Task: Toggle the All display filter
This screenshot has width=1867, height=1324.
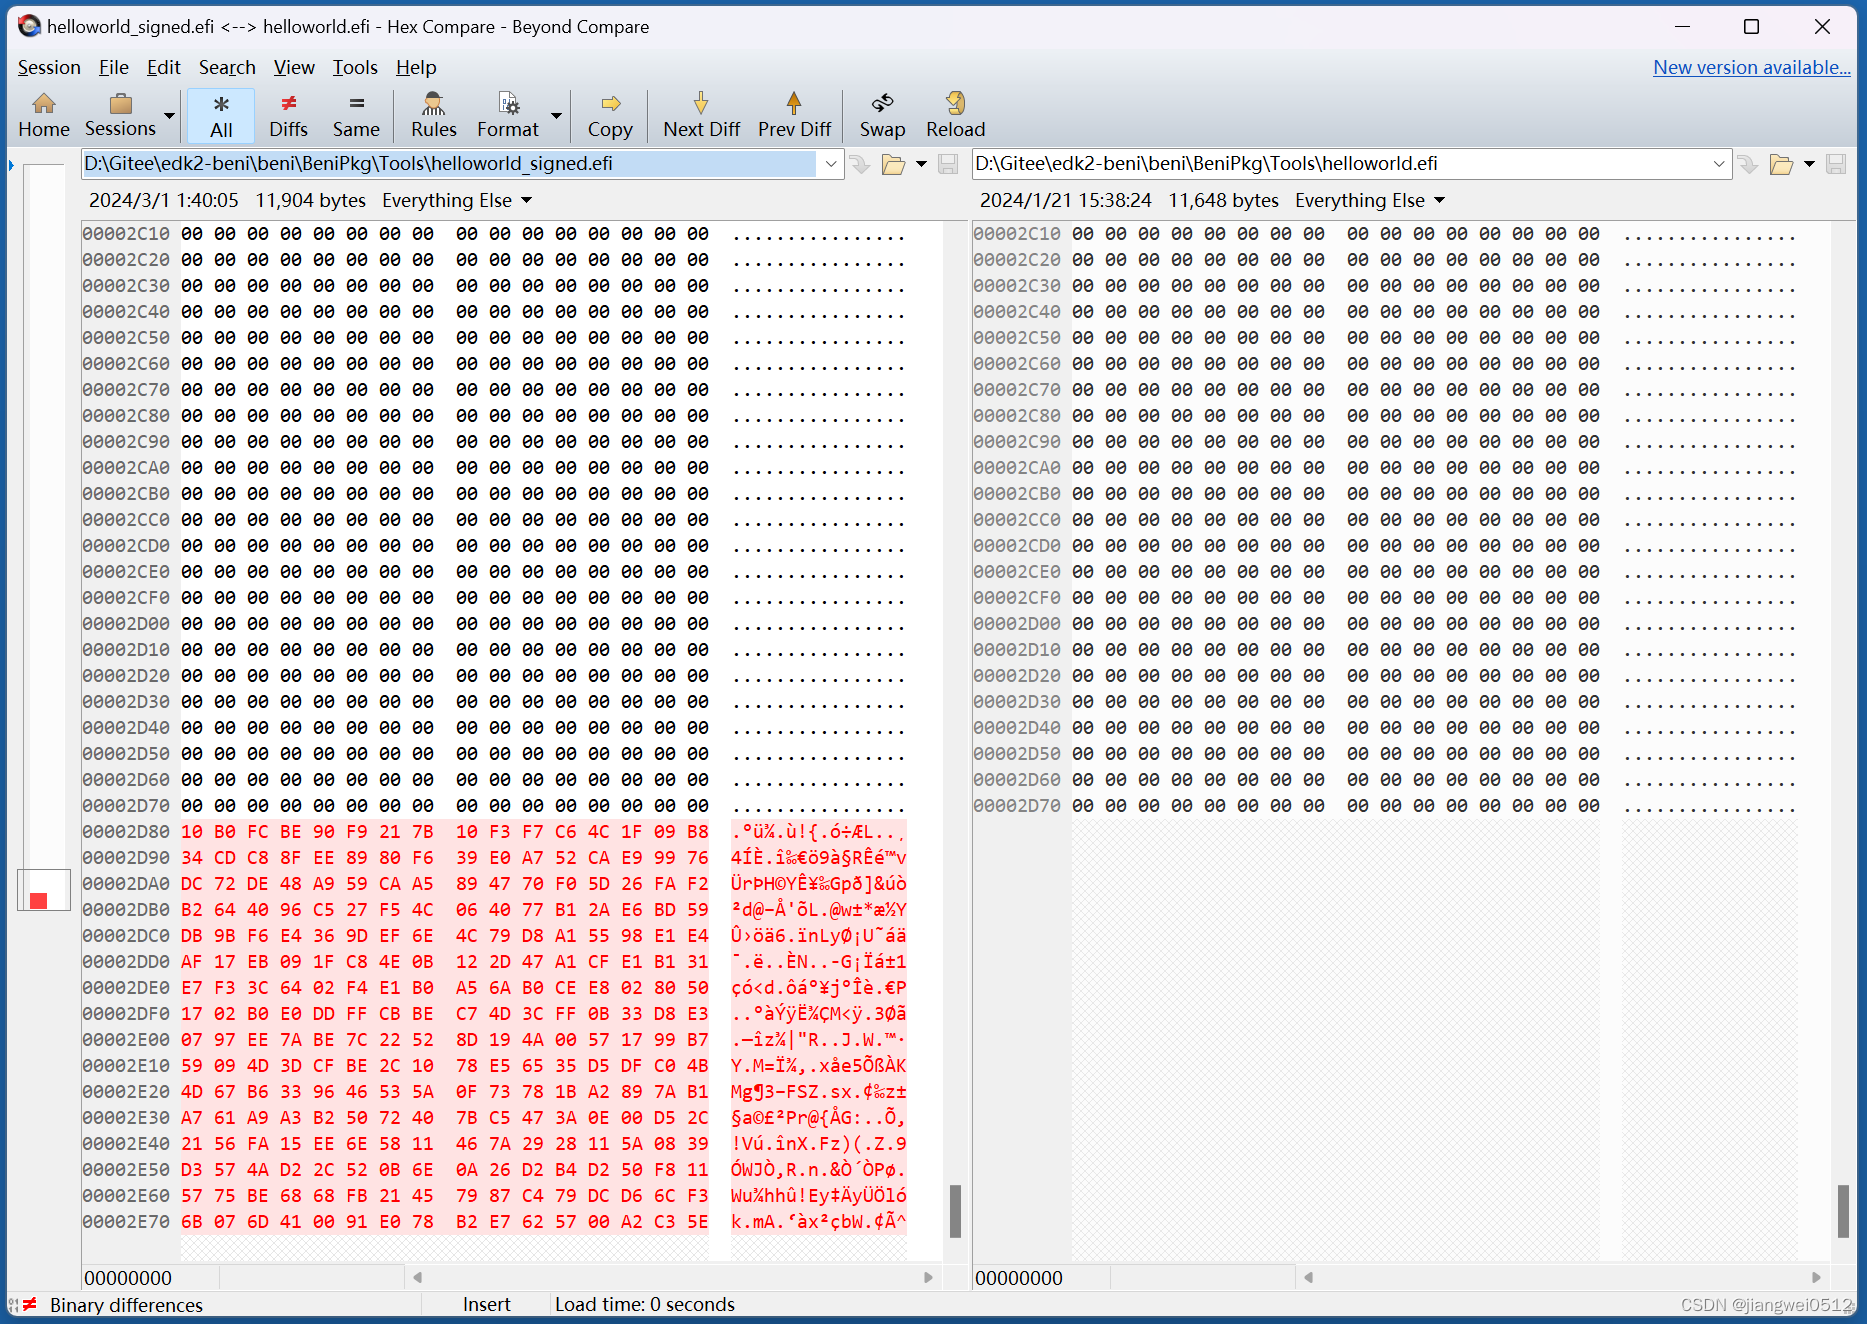Action: [221, 115]
